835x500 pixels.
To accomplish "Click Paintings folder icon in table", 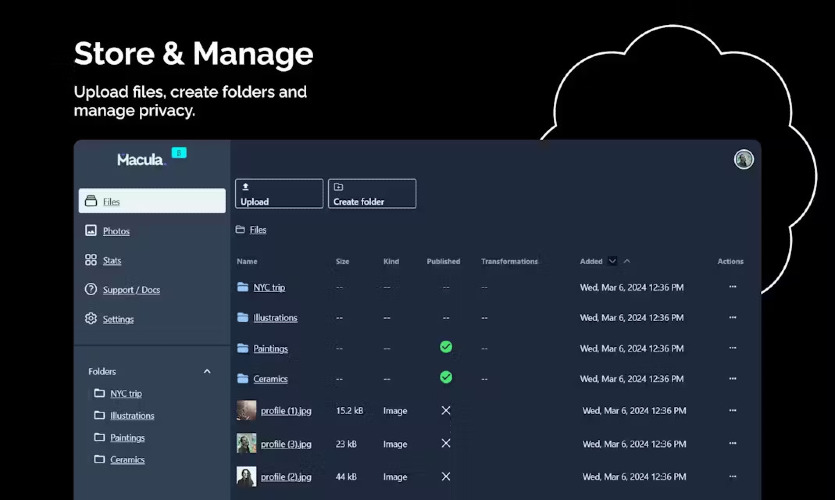I will point(243,348).
